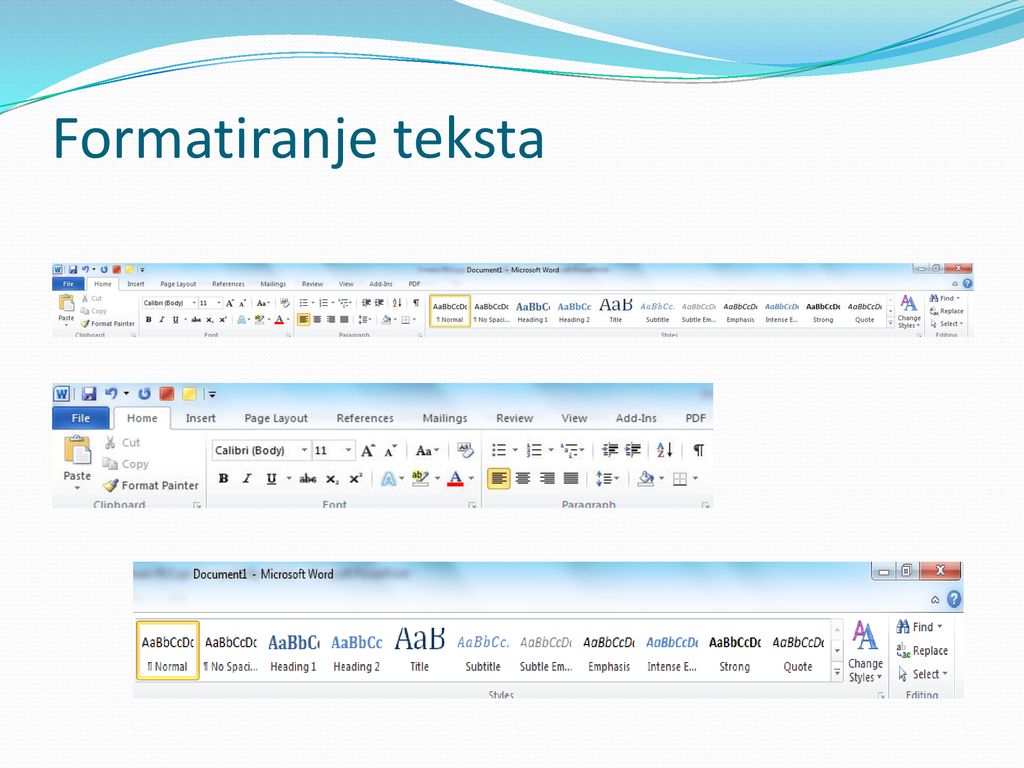Expand the styles gallery More arrow, enlarged image
This screenshot has height=768, width=1024.
tap(837, 673)
